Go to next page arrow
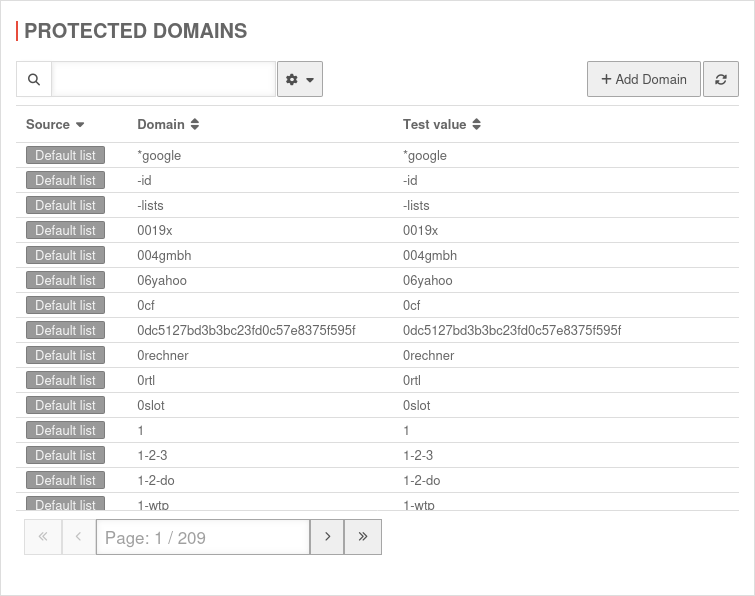The width and height of the screenshot is (755, 596). [327, 537]
